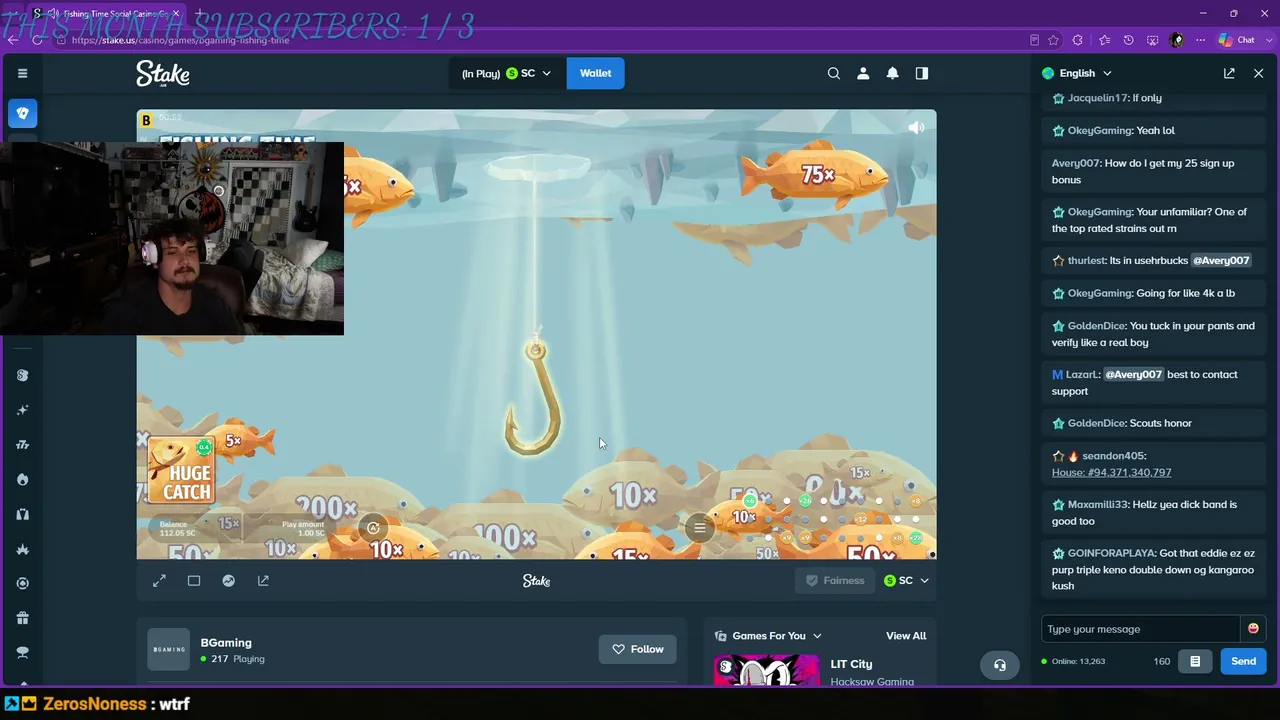The image size is (1280, 720).
Task: Send the chat message
Action: click(1243, 661)
